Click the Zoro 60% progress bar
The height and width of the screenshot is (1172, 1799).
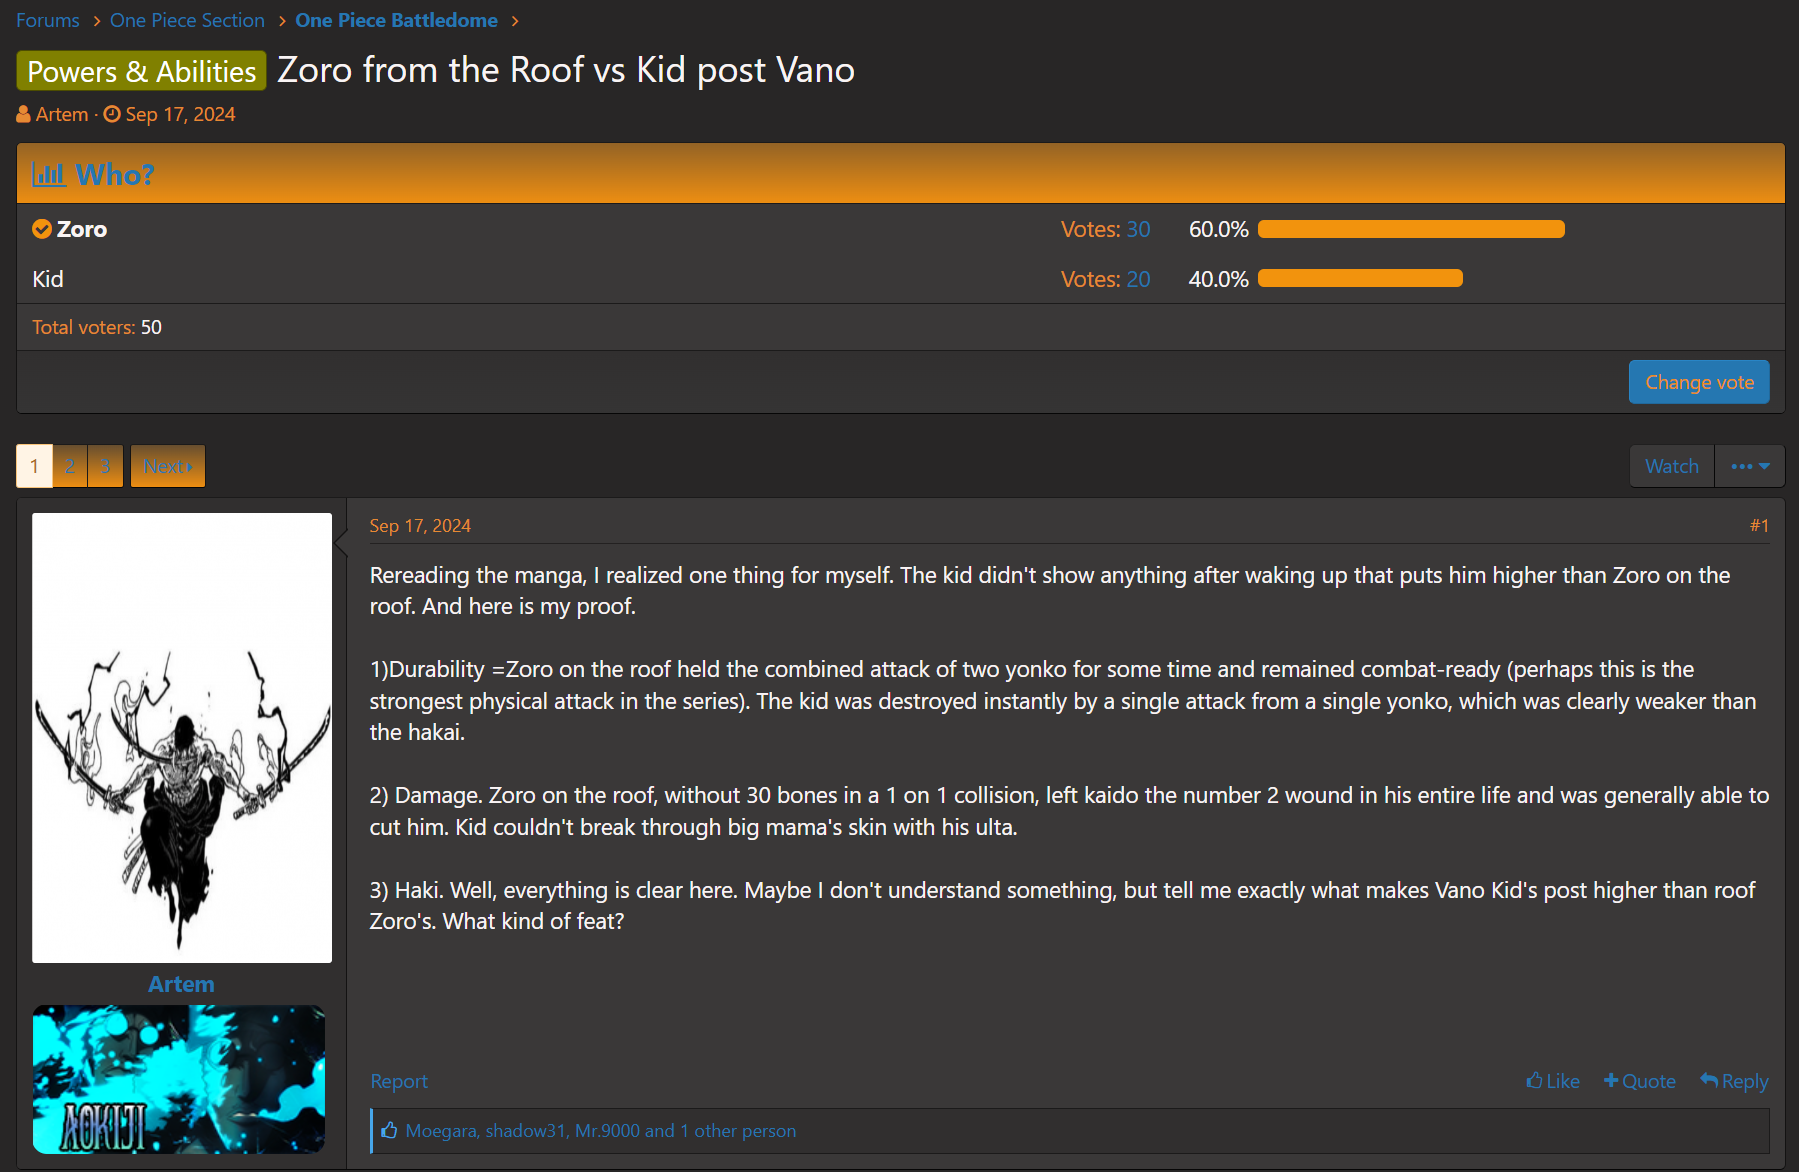[x=1411, y=229]
